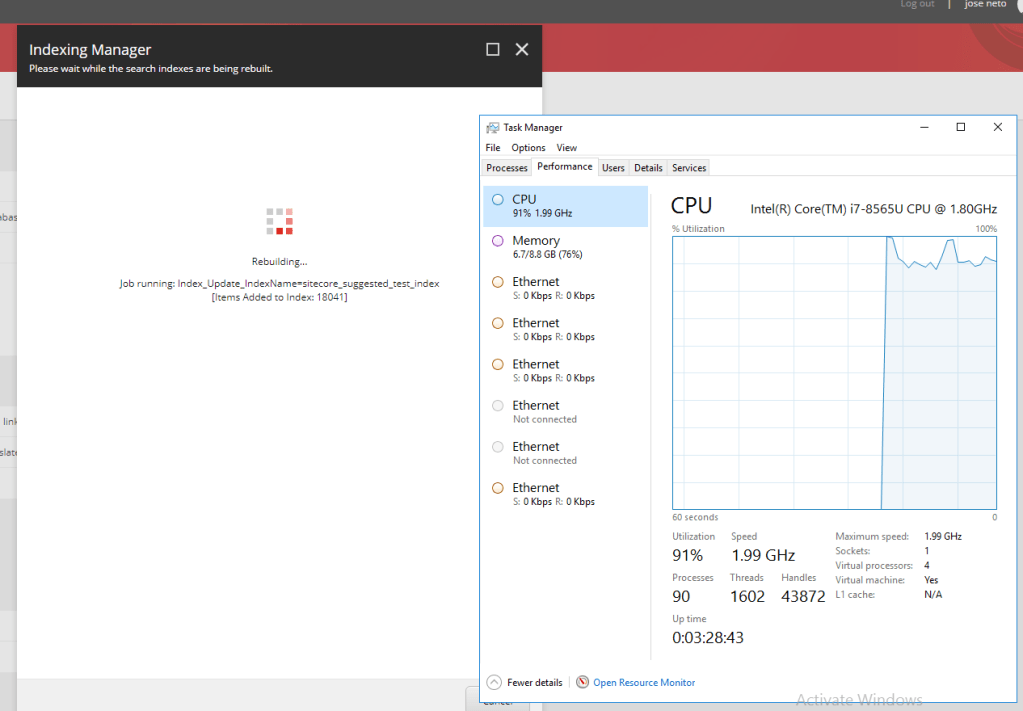Viewport: 1023px width, 711px height.
Task: Collapse view with Fewer details chevron
Action: (x=494, y=682)
